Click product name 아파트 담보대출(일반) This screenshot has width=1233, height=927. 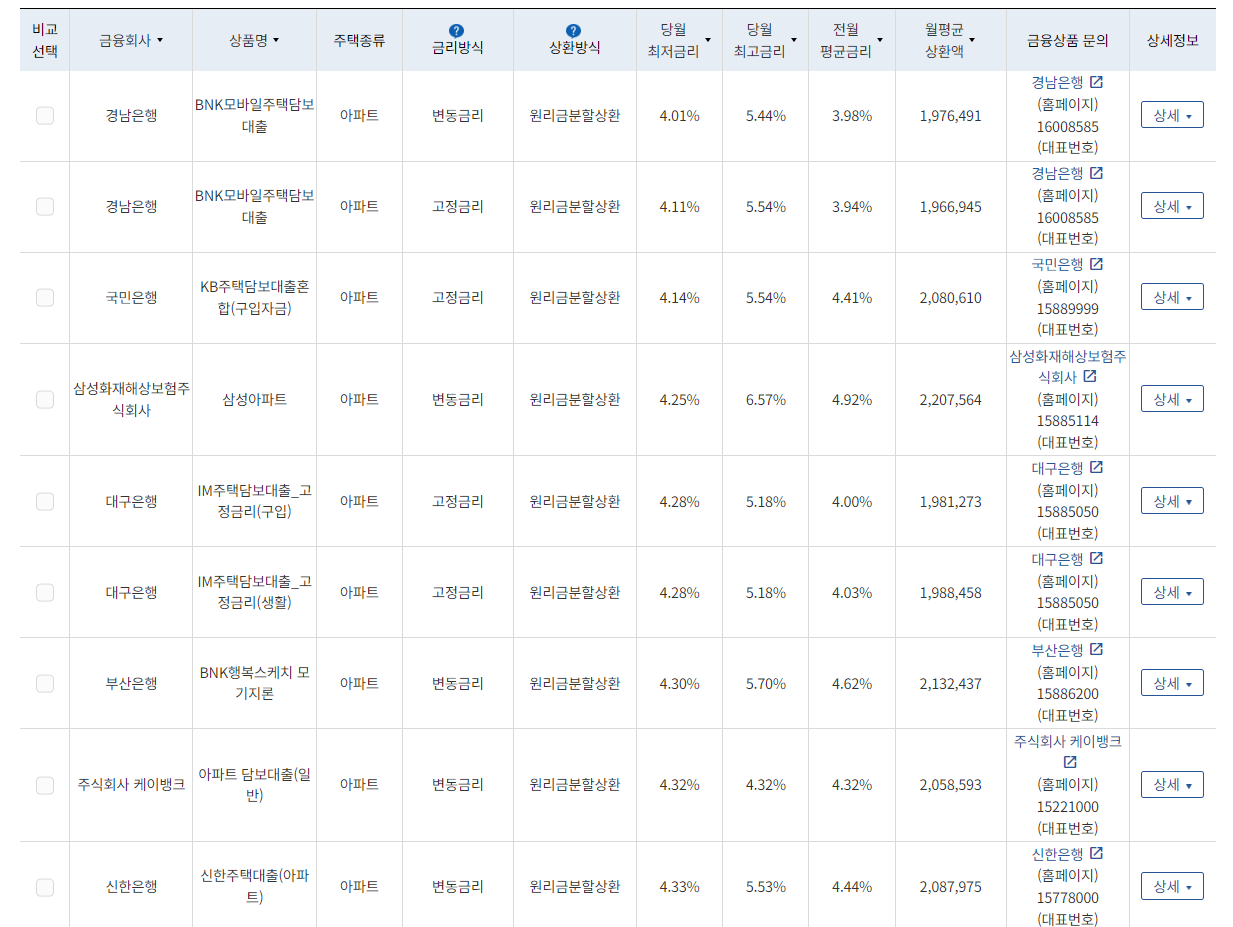tap(254, 786)
